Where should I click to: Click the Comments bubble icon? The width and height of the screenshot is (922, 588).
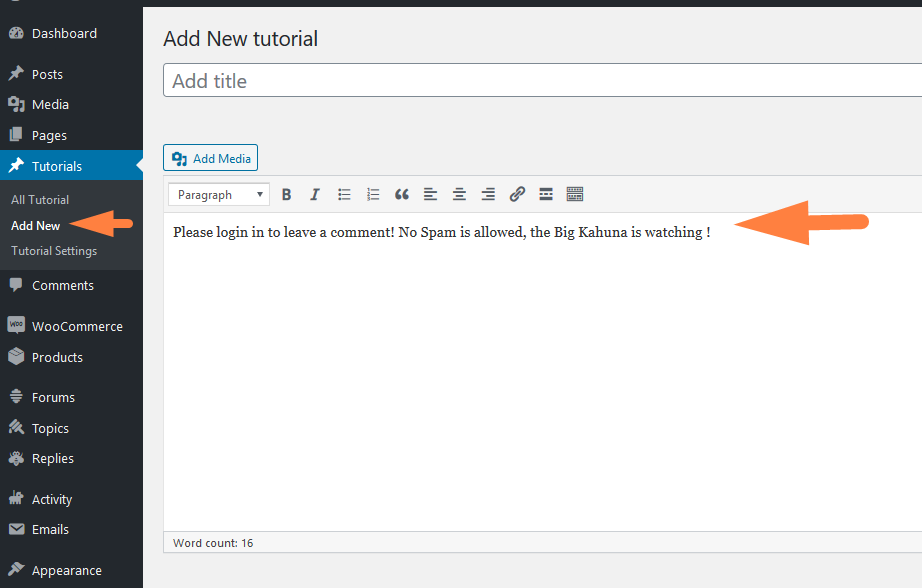pyautogui.click(x=16, y=285)
